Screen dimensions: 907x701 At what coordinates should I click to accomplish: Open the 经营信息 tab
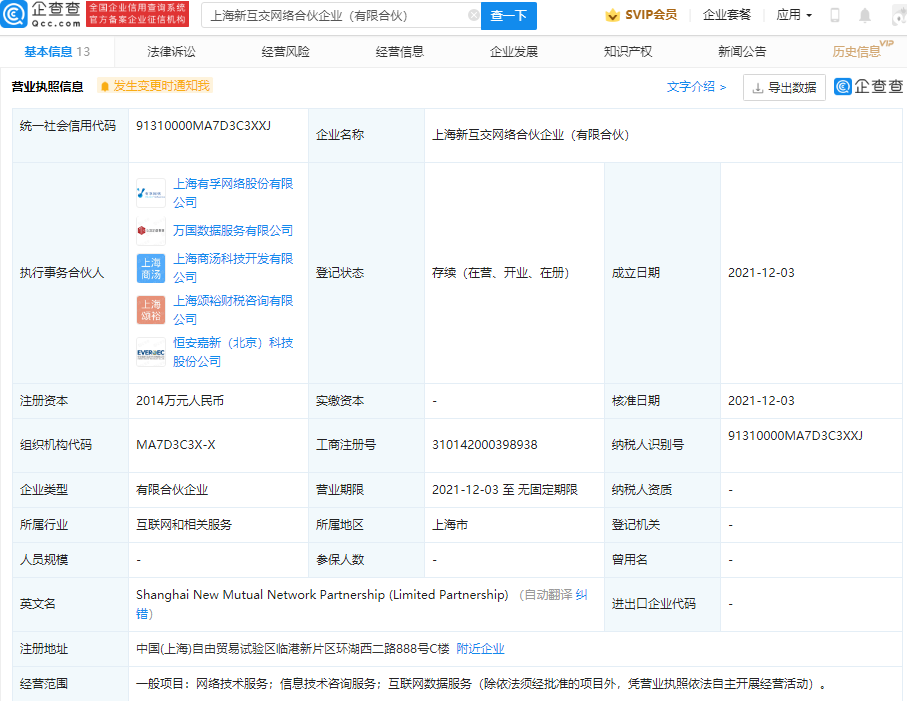(x=400, y=51)
